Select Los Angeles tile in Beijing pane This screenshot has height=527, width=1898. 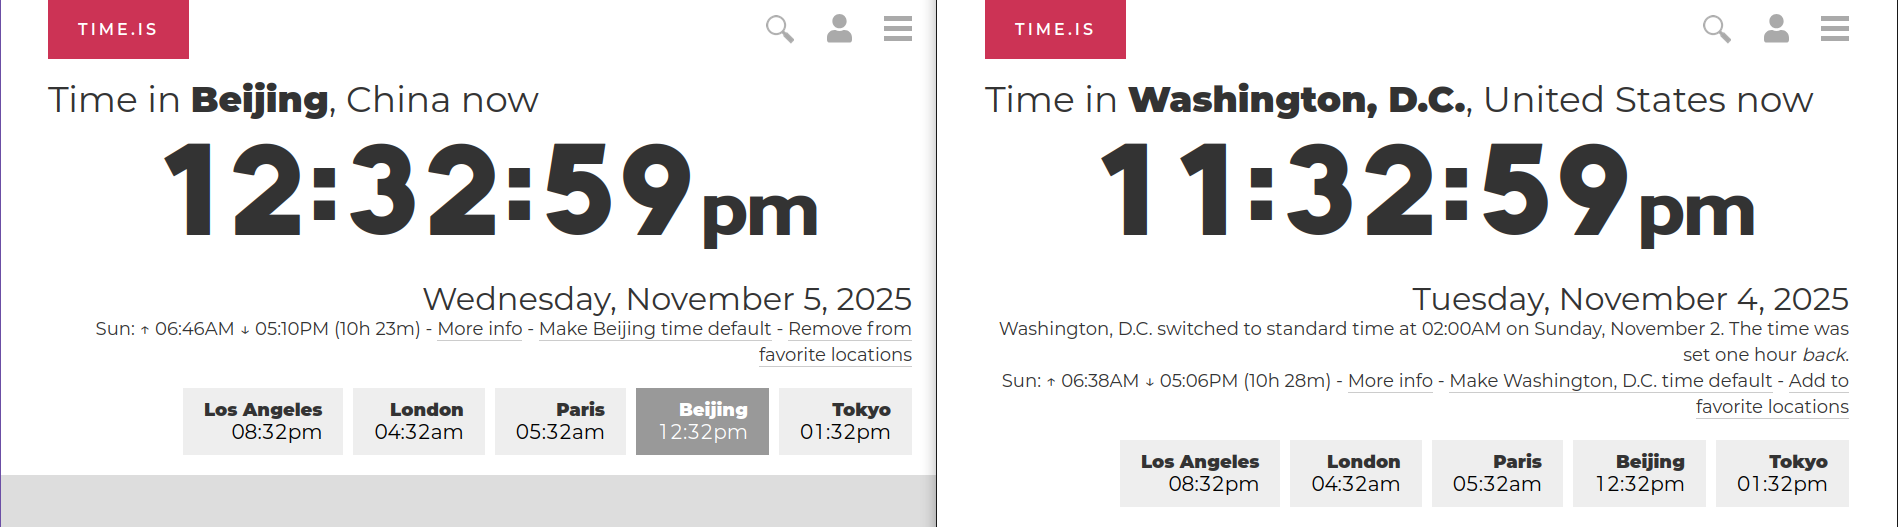(263, 421)
